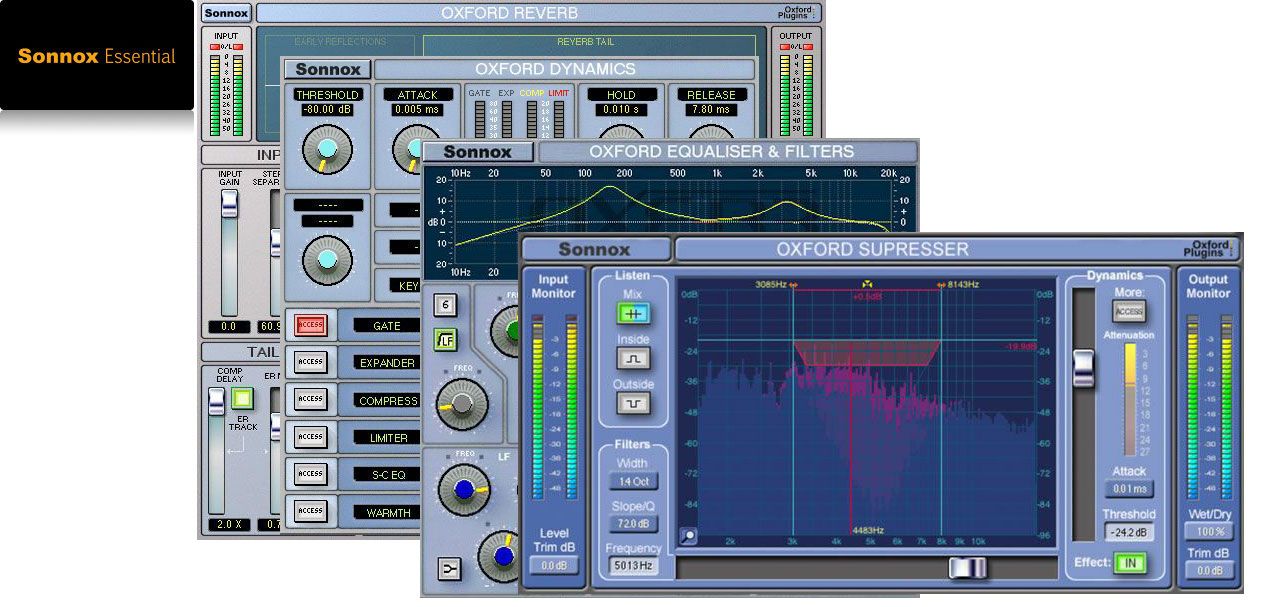1274x607 pixels.
Task: Click the blue LF FREQ knob in Equaliser
Action: coord(463,491)
